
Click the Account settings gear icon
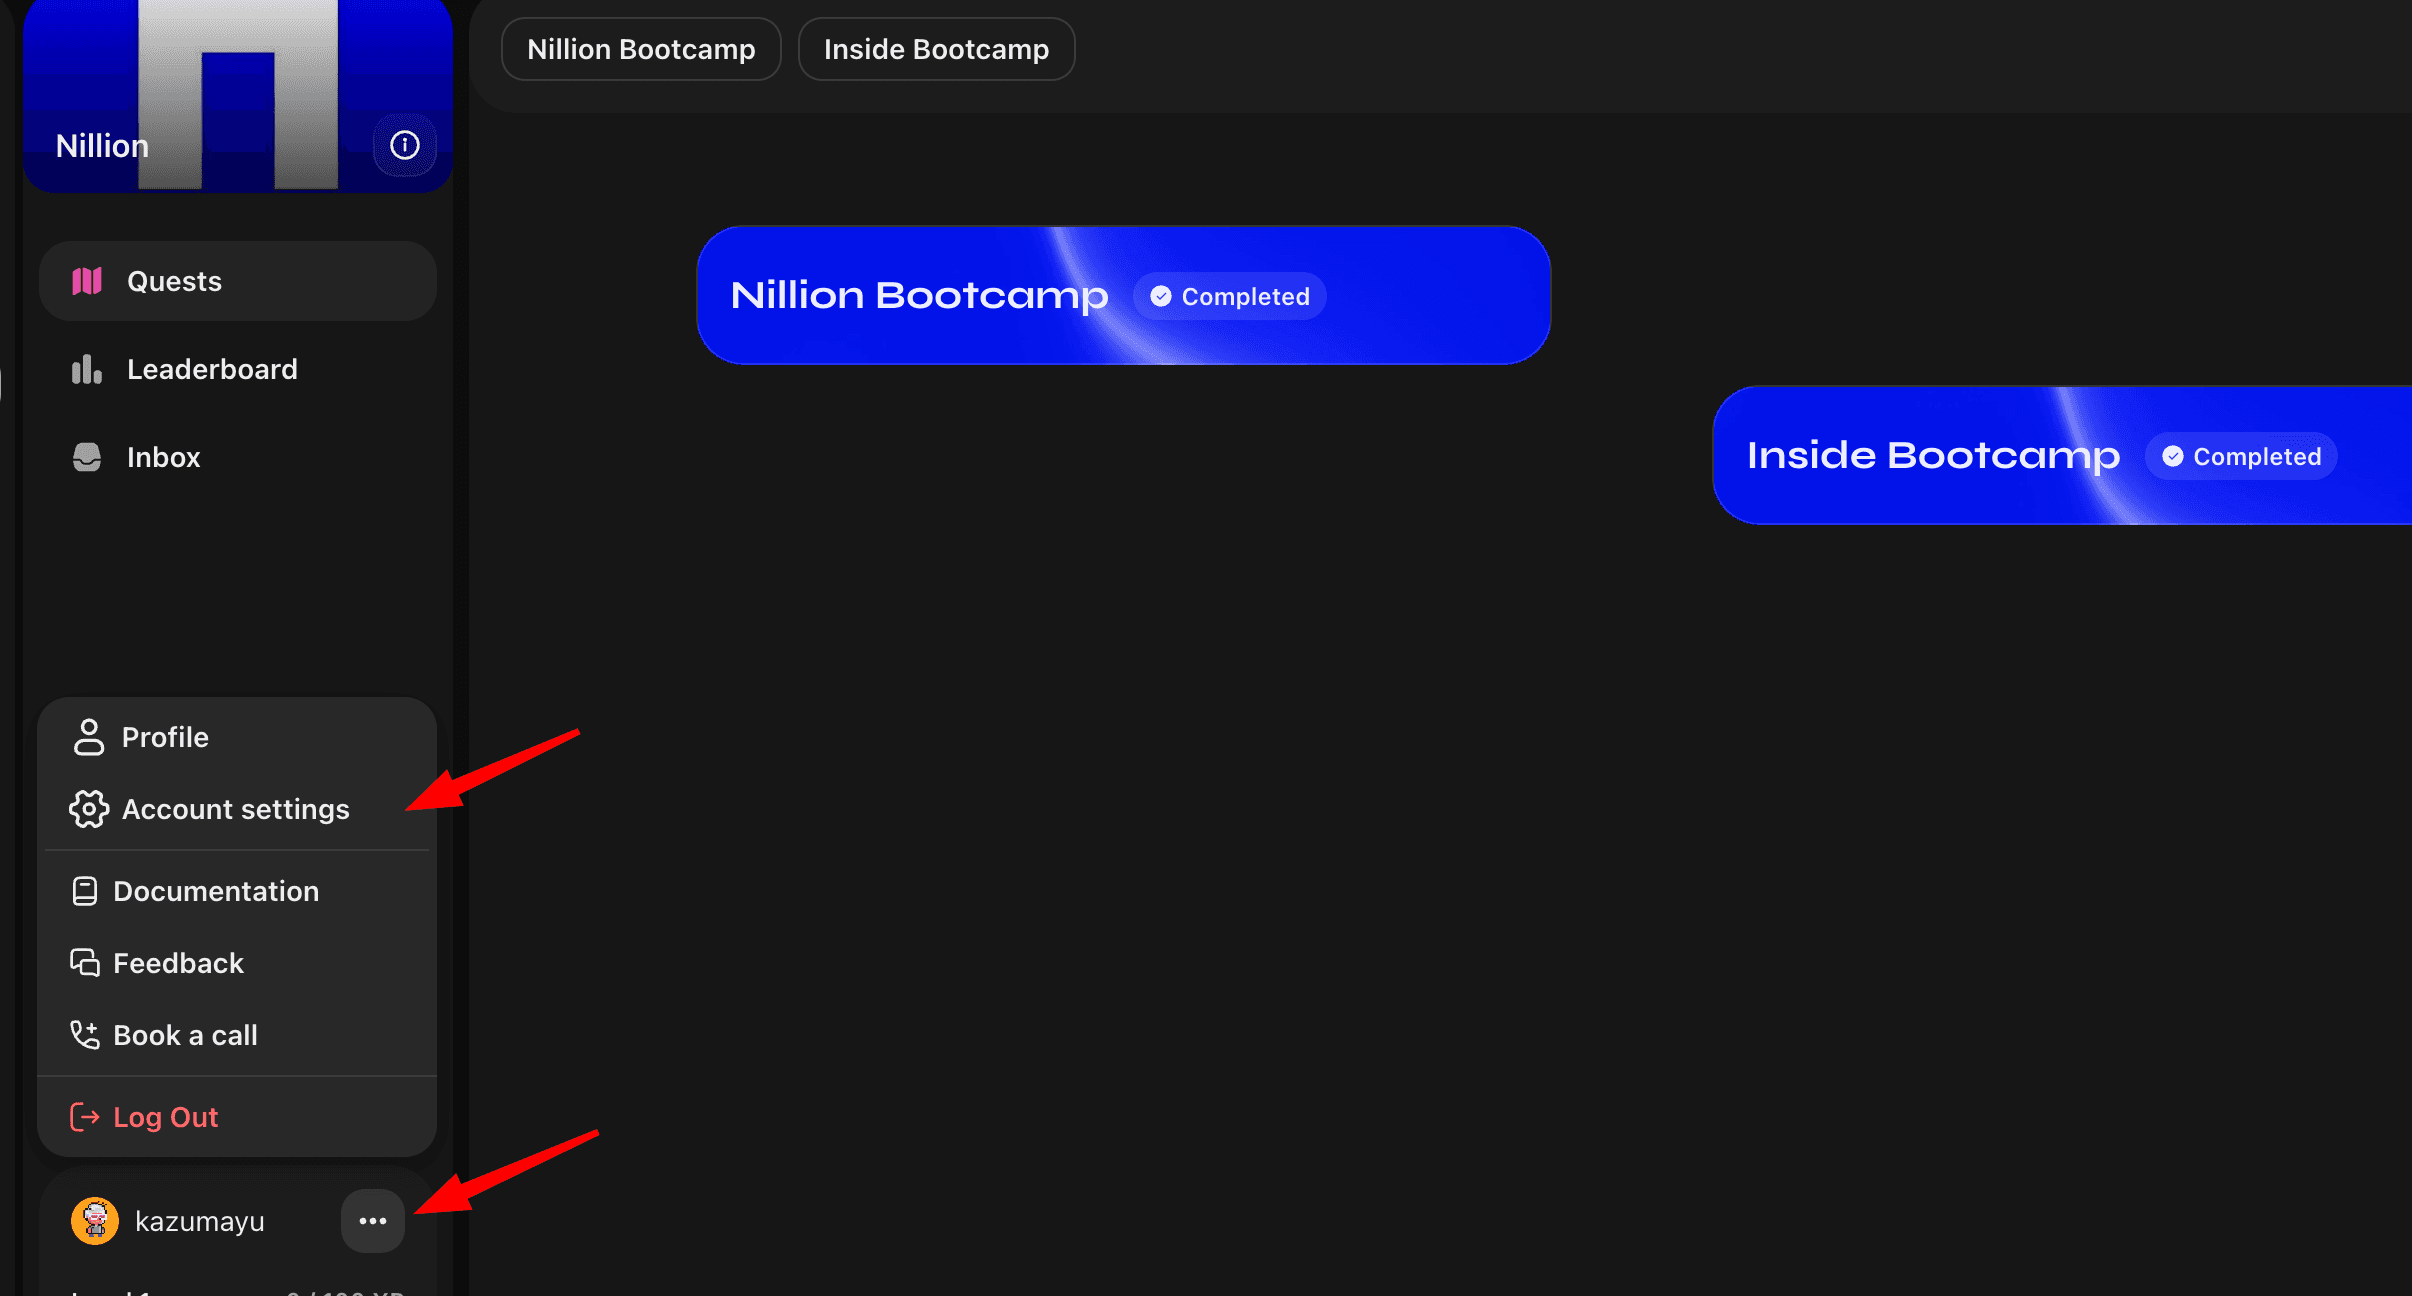tap(89, 809)
